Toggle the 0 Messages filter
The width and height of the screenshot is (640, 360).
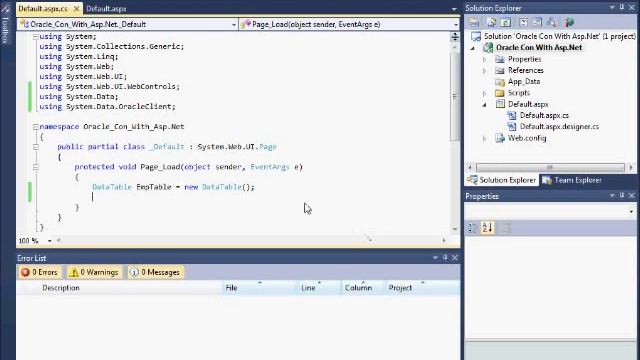tap(155, 272)
